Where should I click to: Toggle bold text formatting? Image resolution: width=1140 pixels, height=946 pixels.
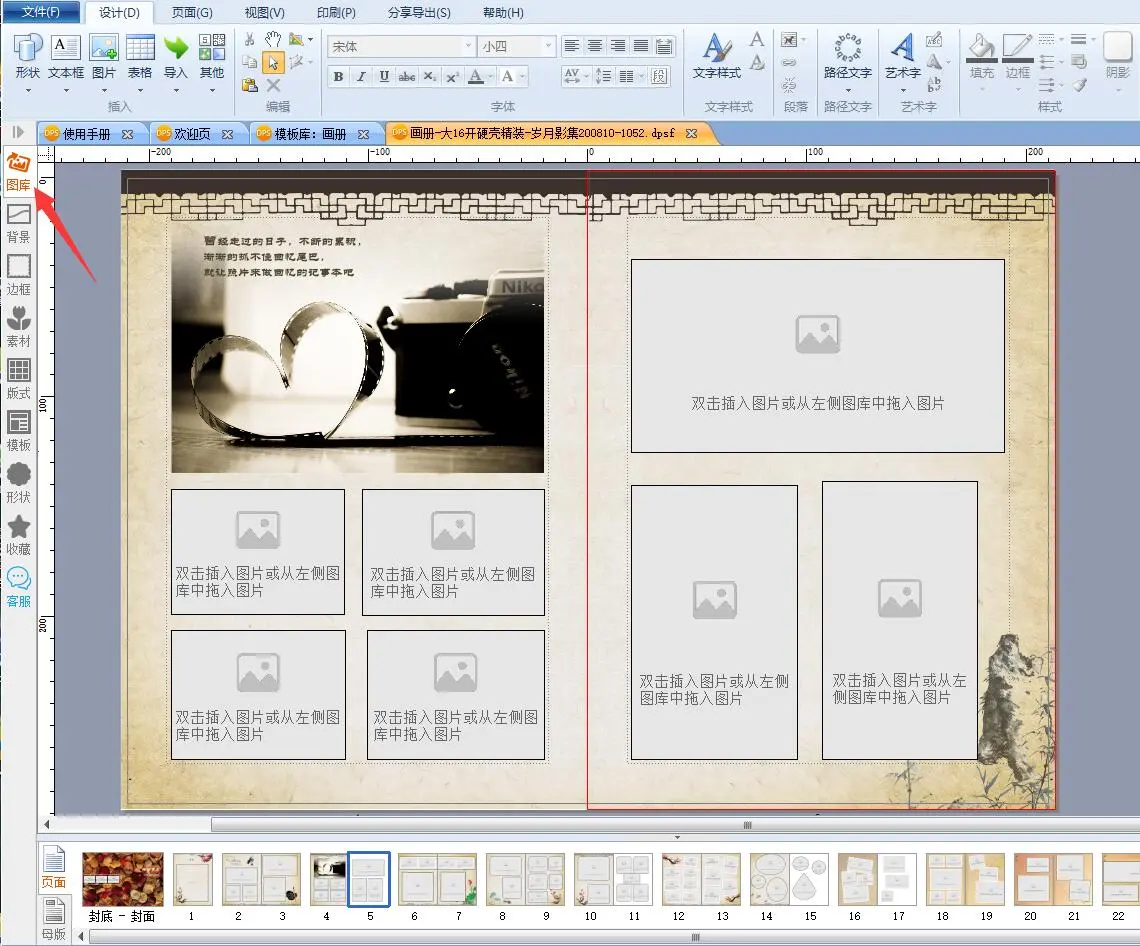click(338, 77)
